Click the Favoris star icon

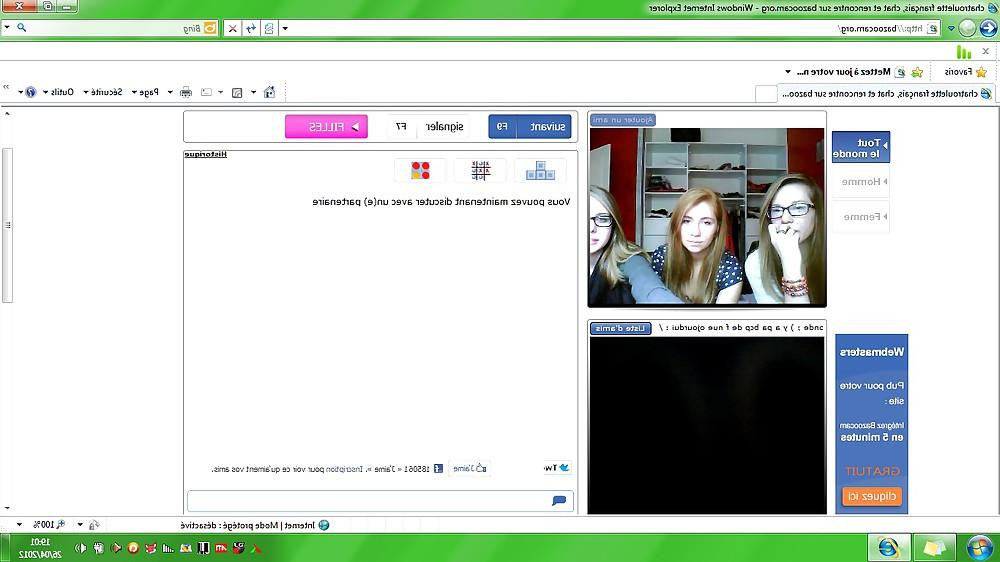pos(981,72)
